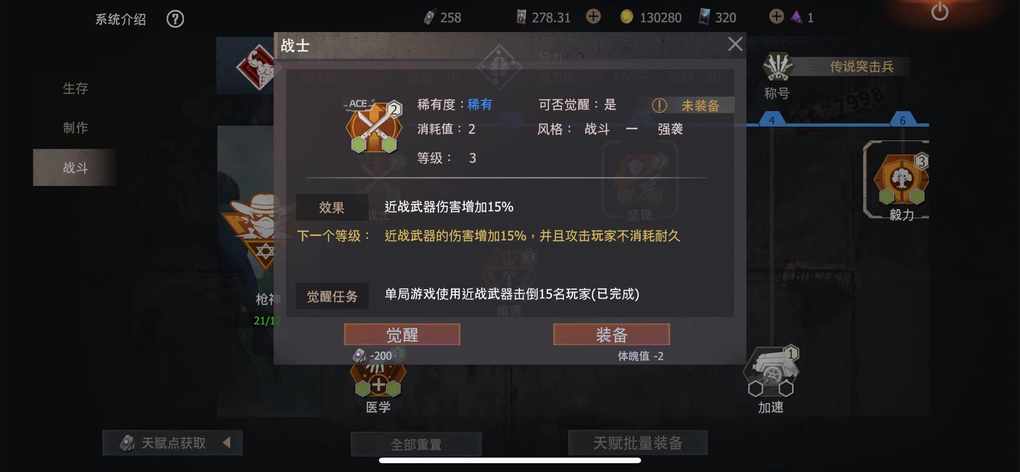The height and width of the screenshot is (472, 1020).
Task: Select the 战斗 tab
Action: [x=75, y=168]
